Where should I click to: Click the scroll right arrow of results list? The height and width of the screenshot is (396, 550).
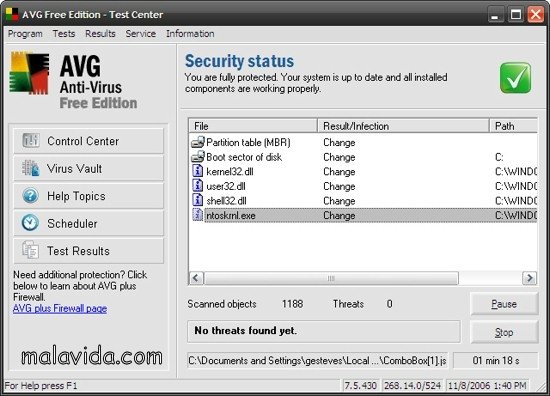pos(529,278)
